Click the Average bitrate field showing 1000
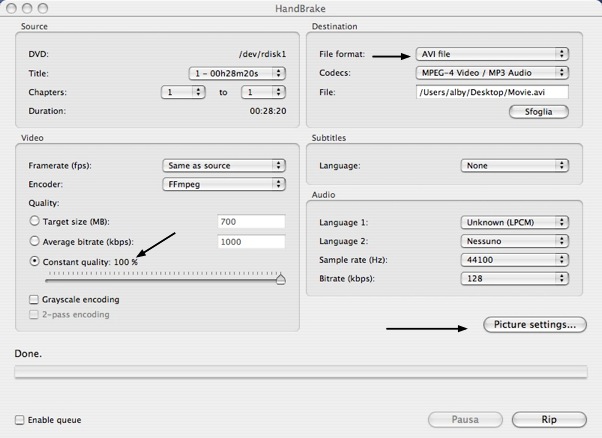602x438 pixels. click(x=251, y=242)
